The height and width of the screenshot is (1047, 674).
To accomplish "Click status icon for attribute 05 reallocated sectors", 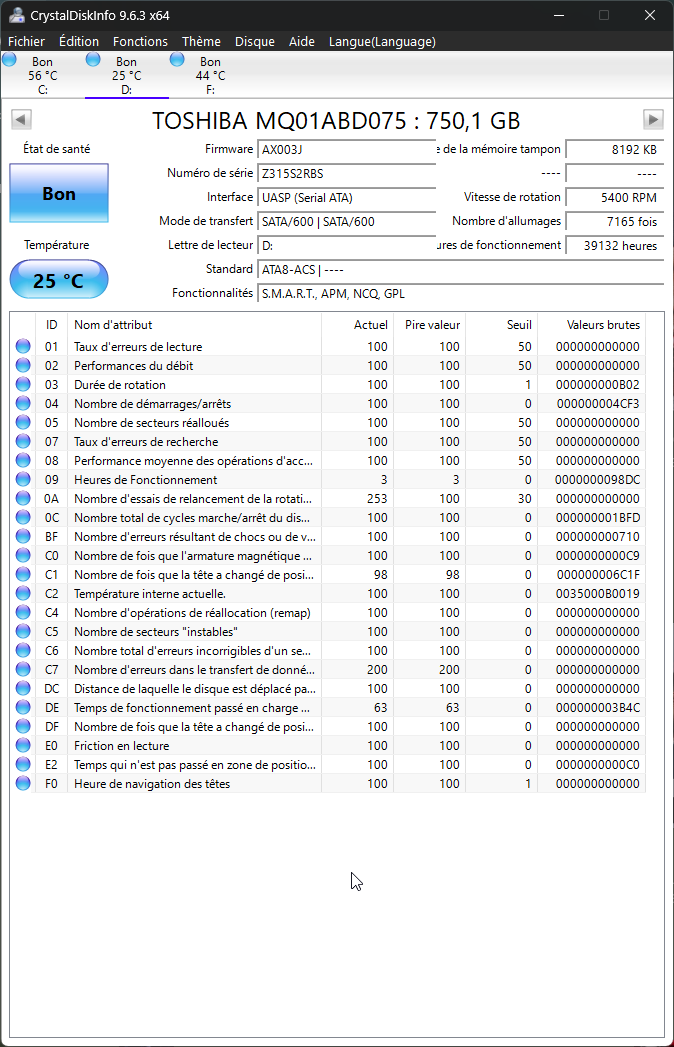I will (x=23, y=423).
